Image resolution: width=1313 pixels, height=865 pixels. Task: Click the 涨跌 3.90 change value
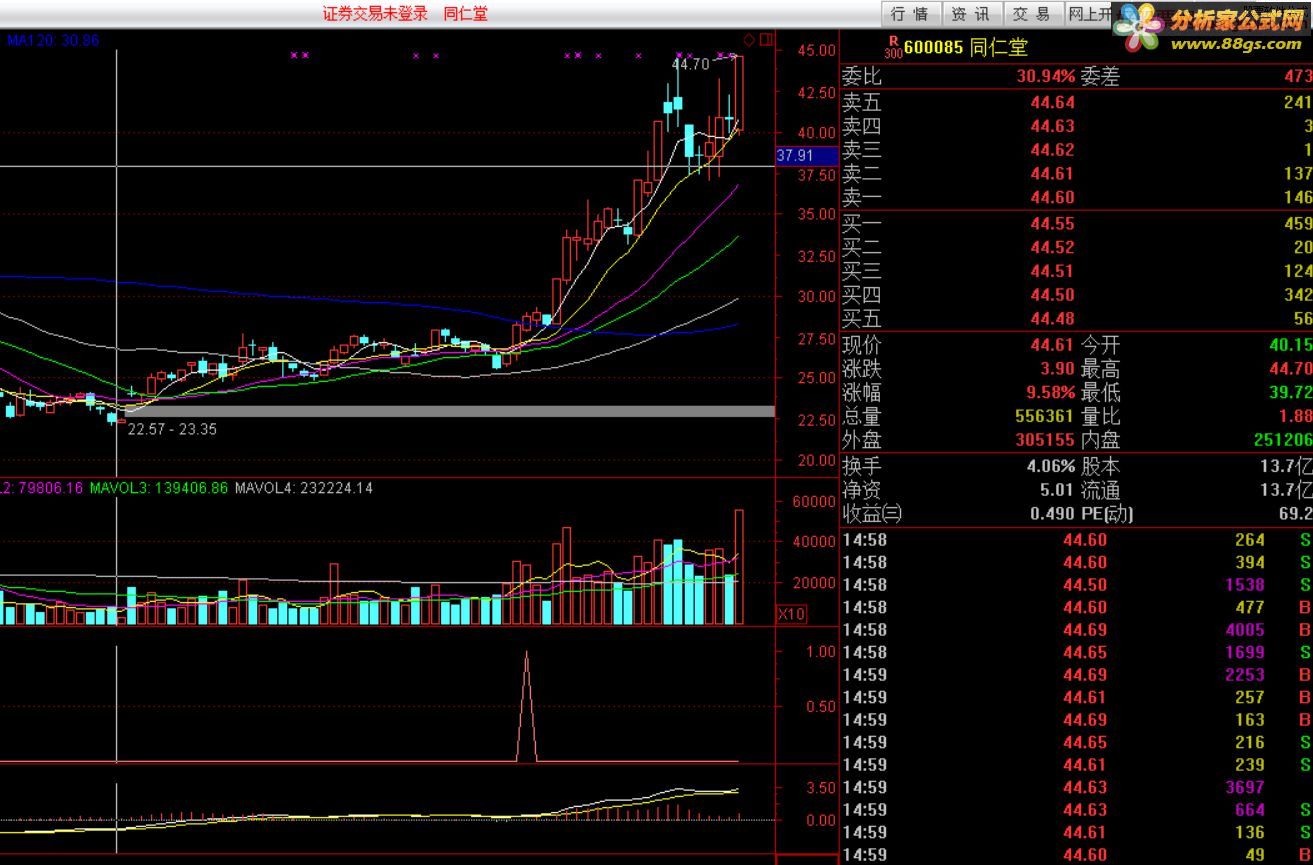pyautogui.click(x=1057, y=369)
